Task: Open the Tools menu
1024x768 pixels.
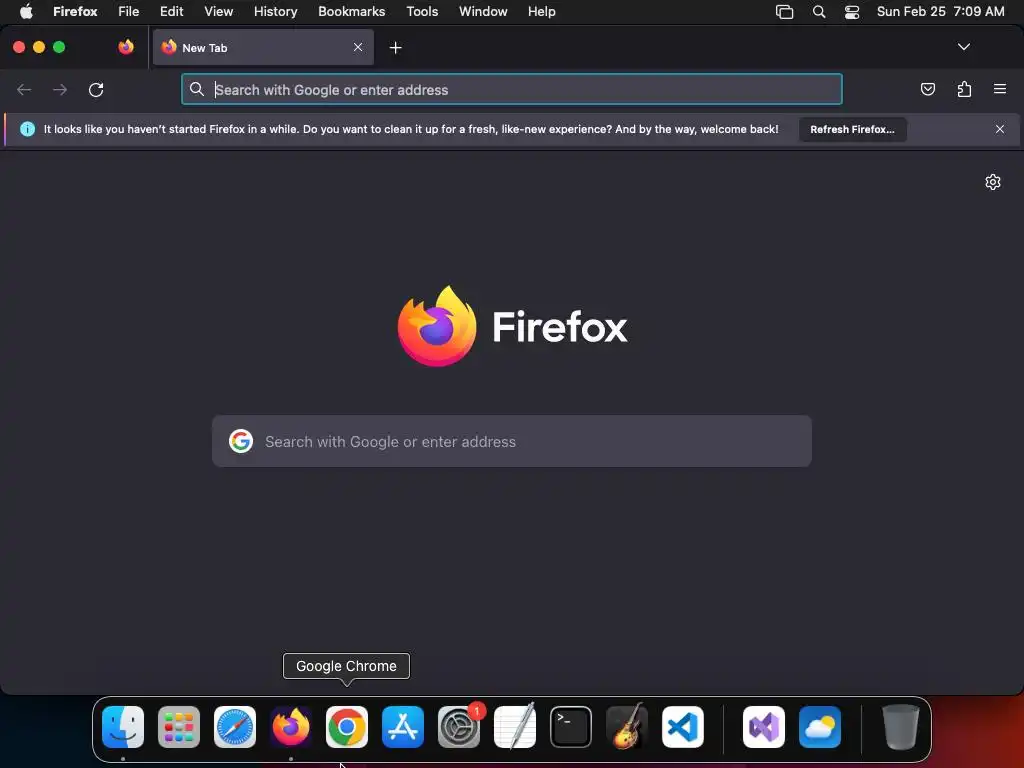Action: tap(422, 11)
